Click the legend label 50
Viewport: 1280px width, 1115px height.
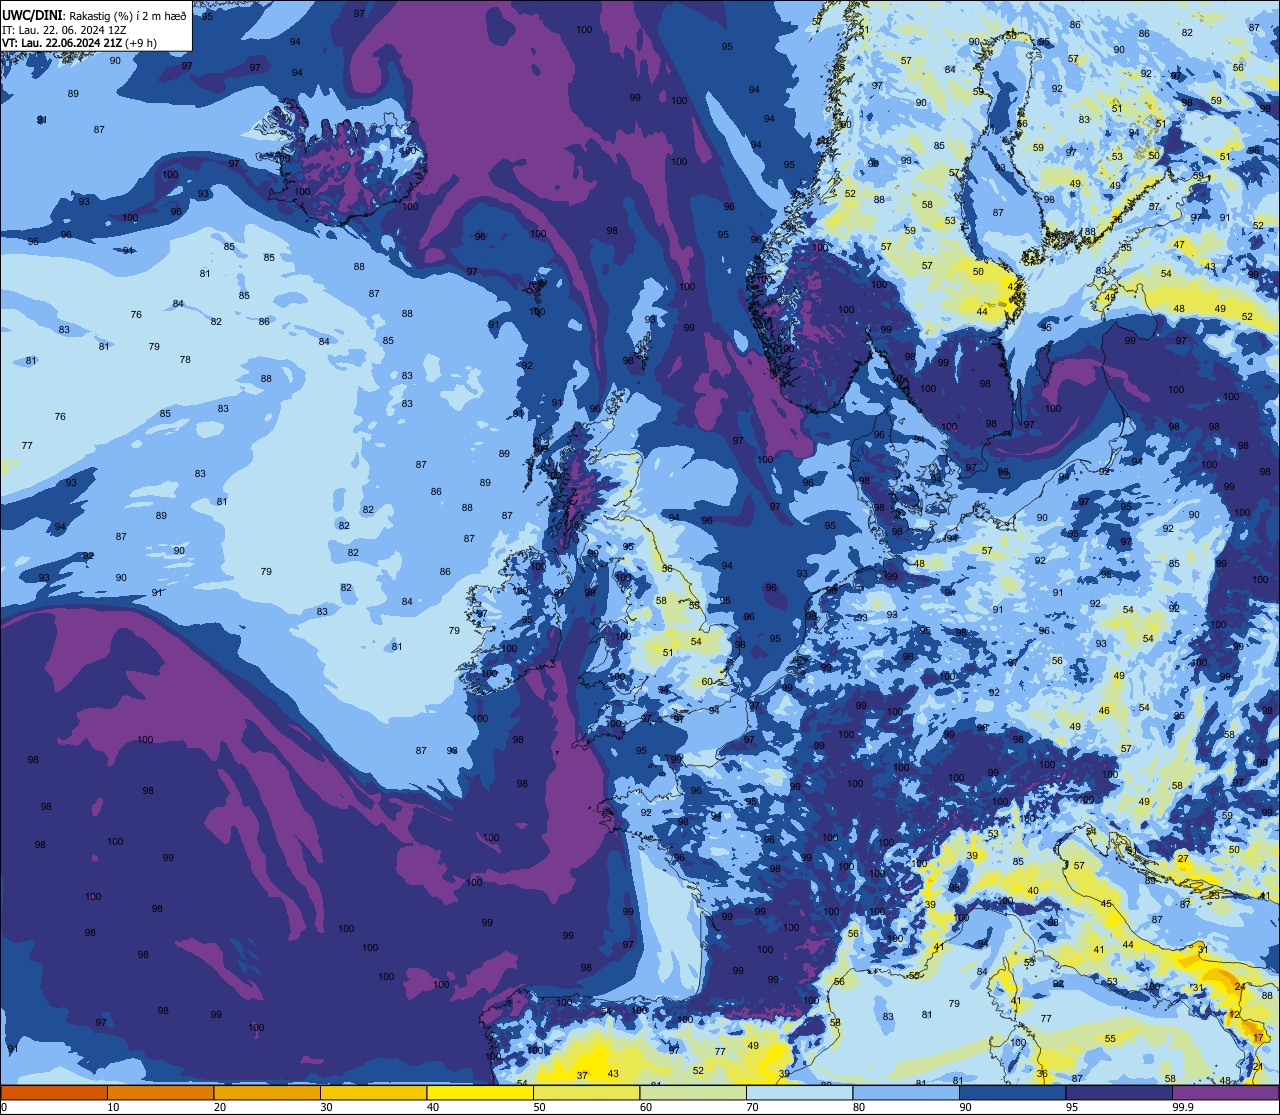coord(539,1107)
